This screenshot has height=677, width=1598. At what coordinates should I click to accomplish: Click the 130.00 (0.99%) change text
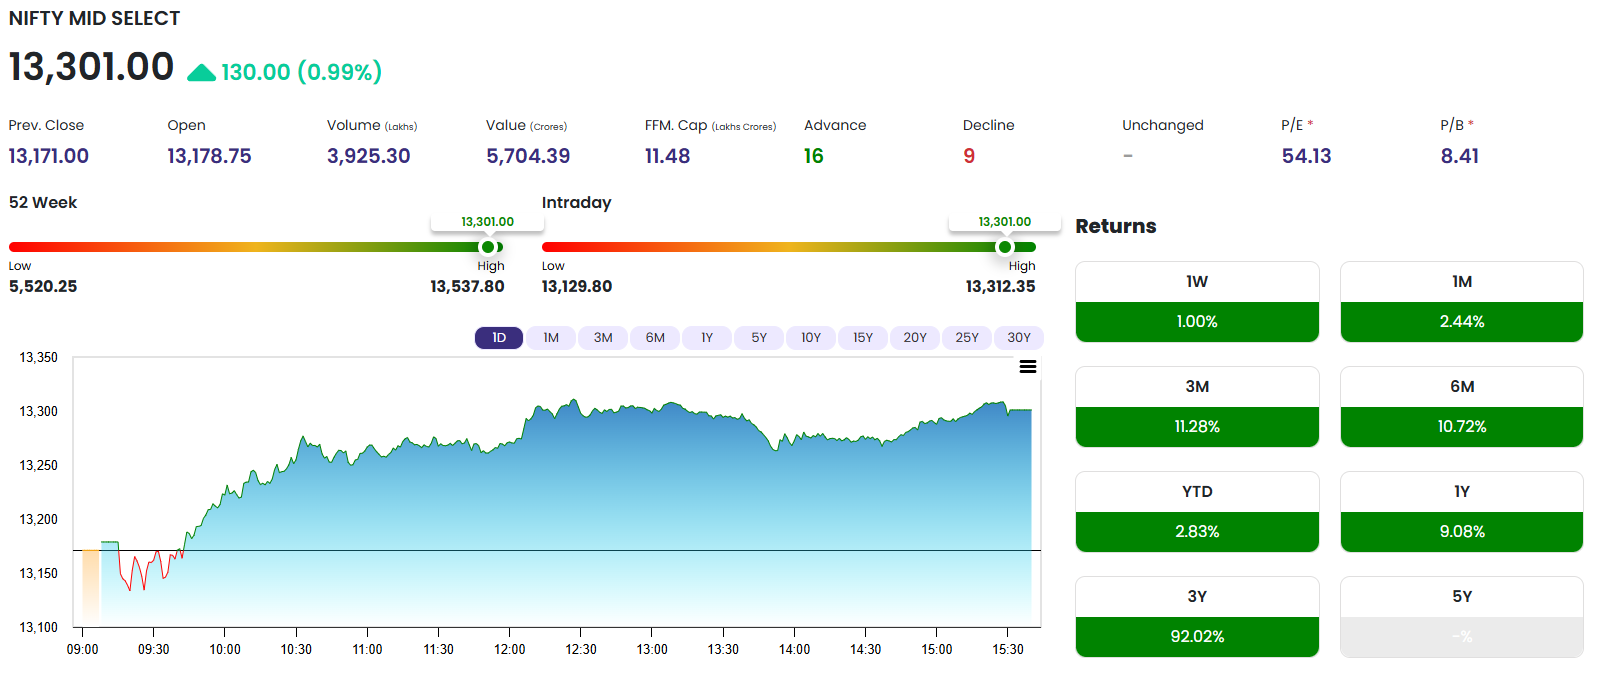[301, 72]
